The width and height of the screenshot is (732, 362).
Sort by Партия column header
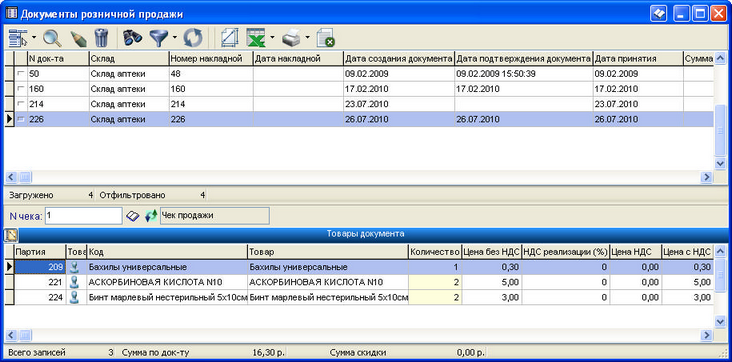coord(40,252)
